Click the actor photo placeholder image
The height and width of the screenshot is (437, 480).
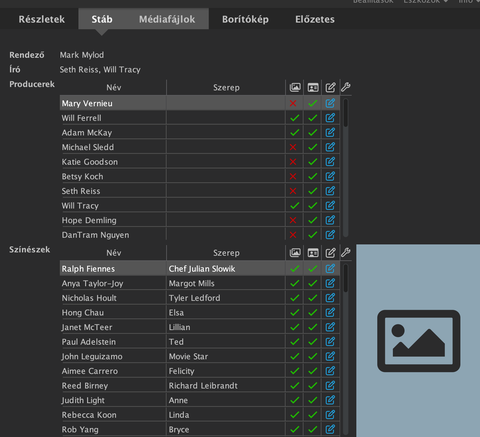[x=418, y=341]
